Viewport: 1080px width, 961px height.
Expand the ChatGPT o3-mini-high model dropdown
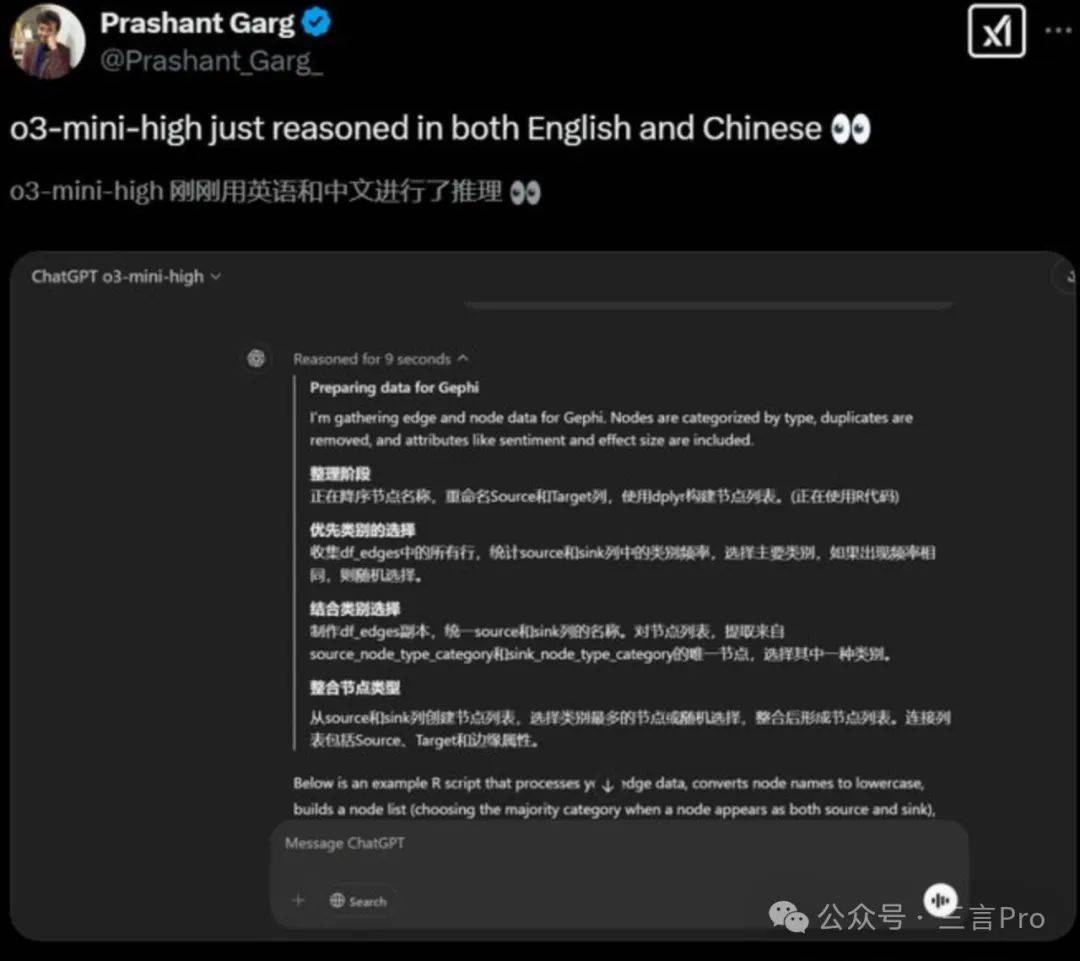point(126,277)
